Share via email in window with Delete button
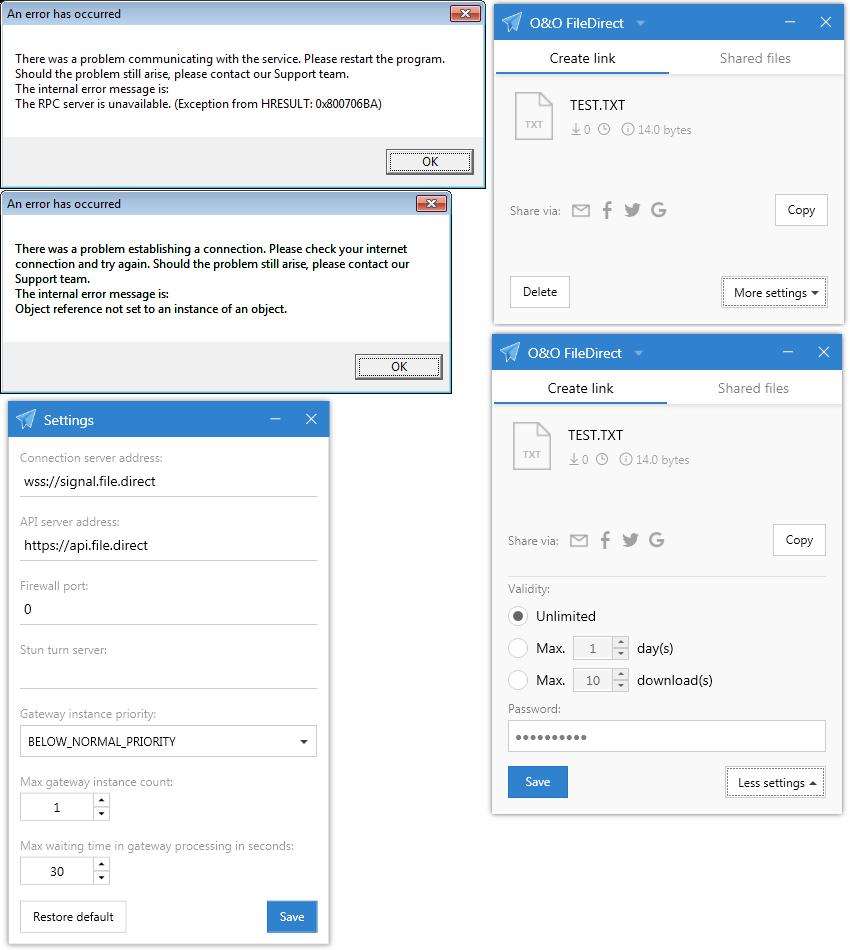The width and height of the screenshot is (850, 950). tap(581, 210)
